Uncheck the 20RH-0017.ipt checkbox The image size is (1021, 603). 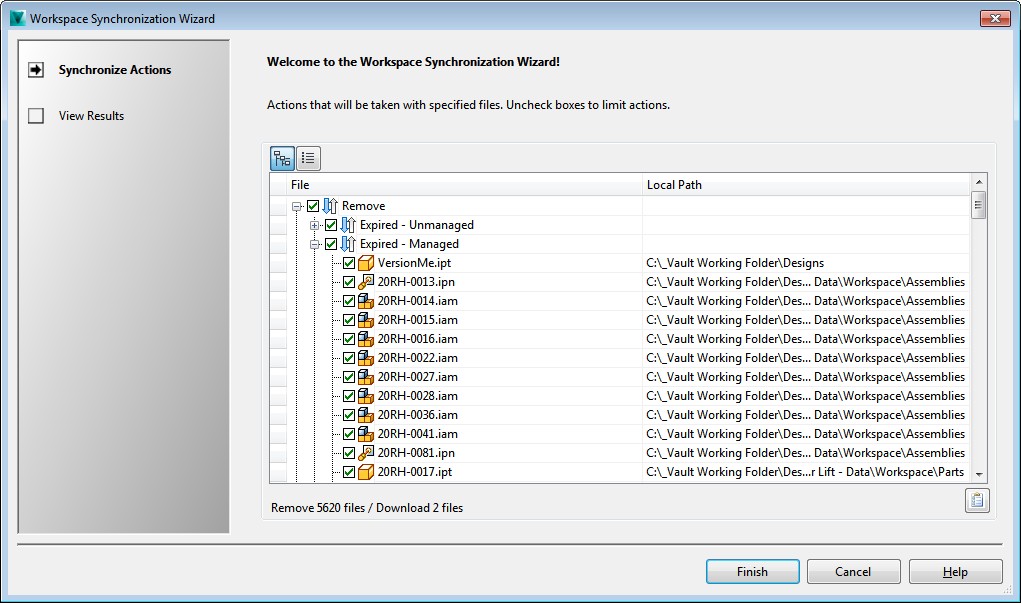349,471
